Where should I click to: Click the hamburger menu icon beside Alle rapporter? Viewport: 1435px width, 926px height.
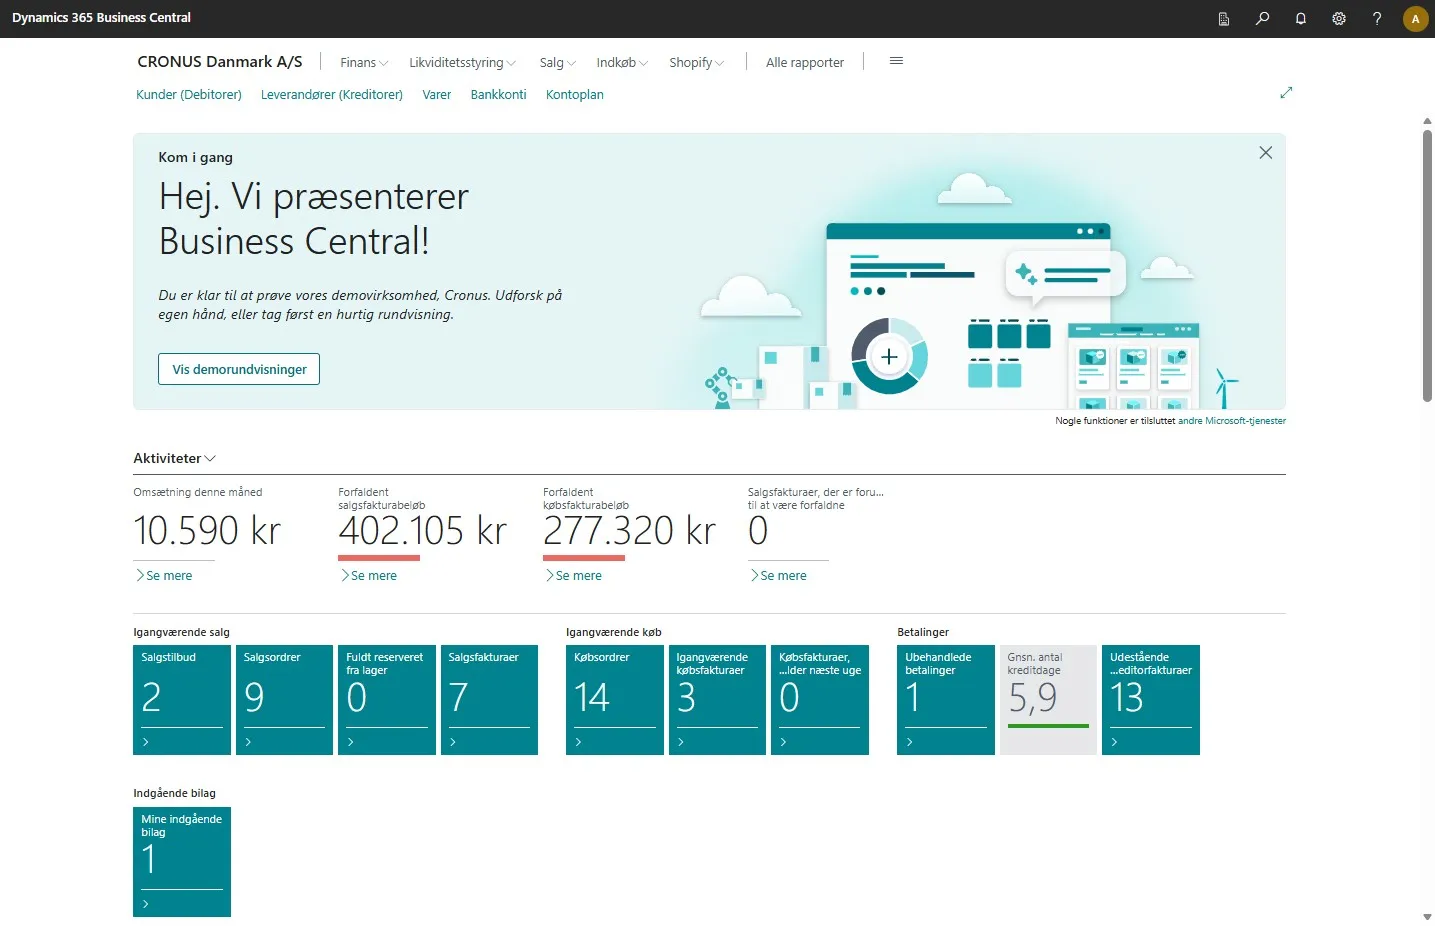896,61
